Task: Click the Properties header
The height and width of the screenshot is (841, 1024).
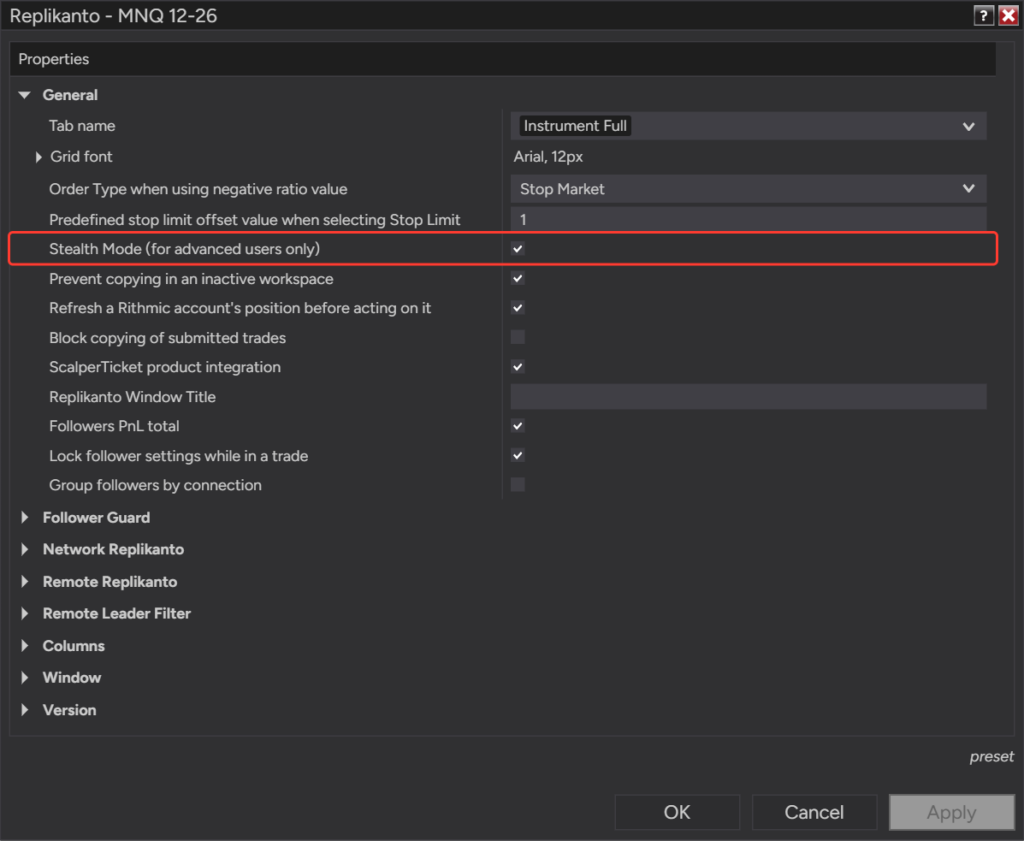Action: click(54, 59)
